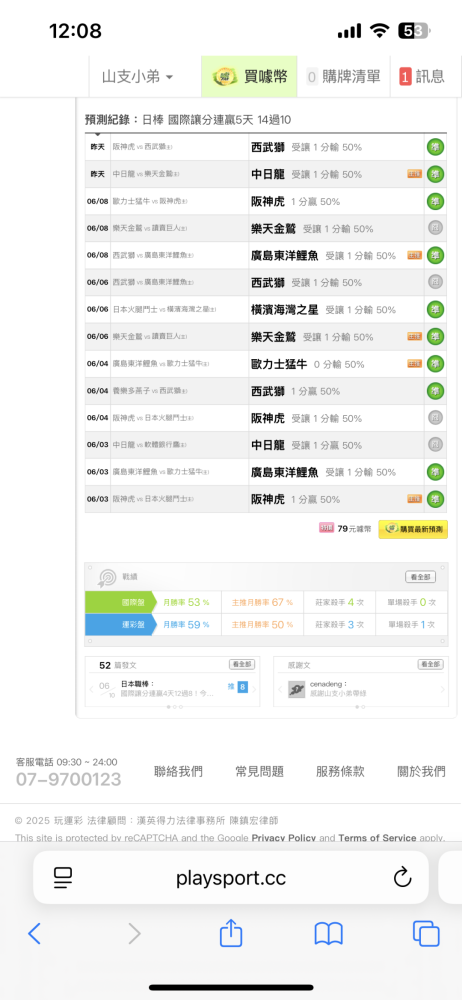The image size is (462, 1000).
Task: Reload the page in Safari
Action: coord(402,878)
